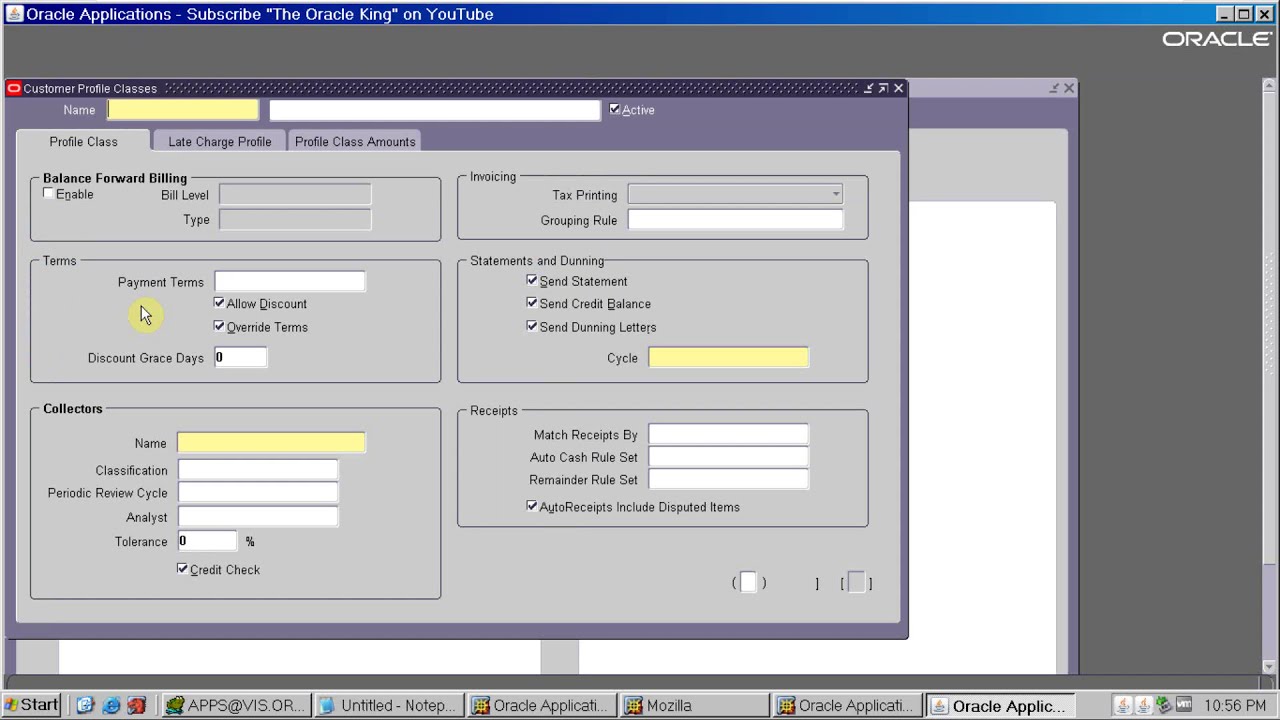
Task: Click the second flexfield box in square brackets
Action: (x=857, y=583)
